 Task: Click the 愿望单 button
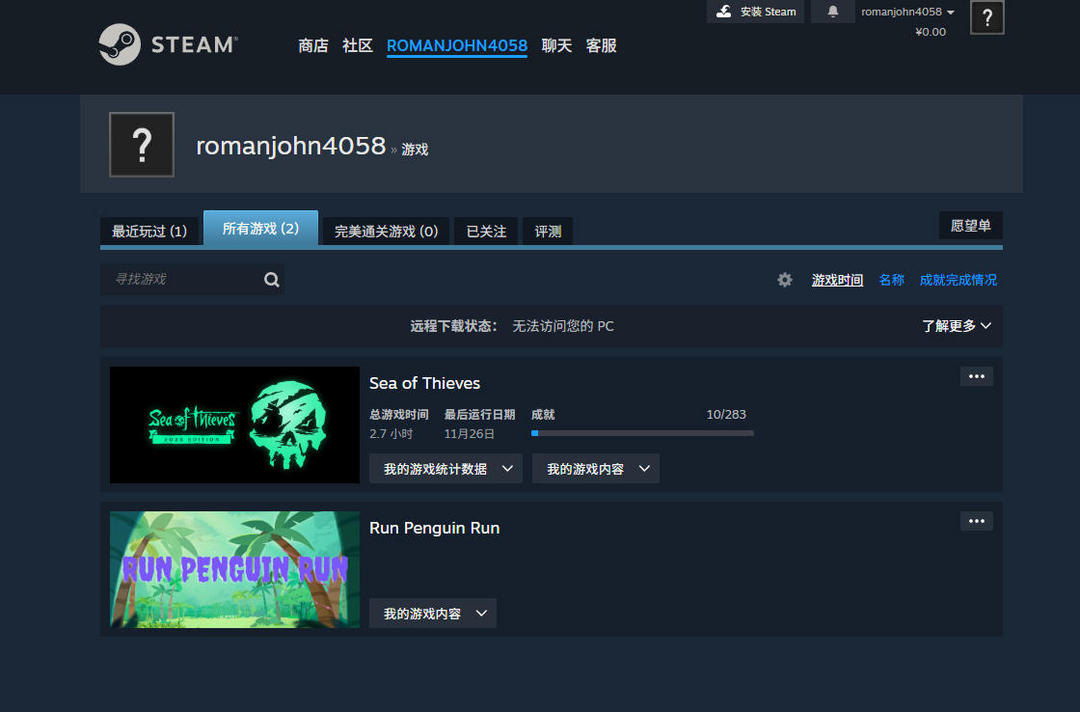[x=970, y=226]
